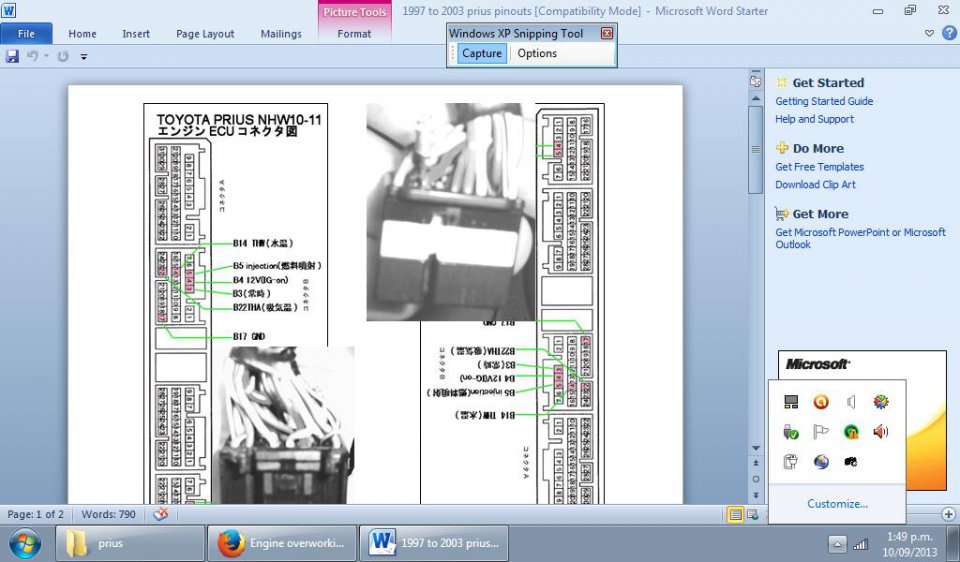
Task: Open the Page Layout tab
Action: (x=205, y=34)
